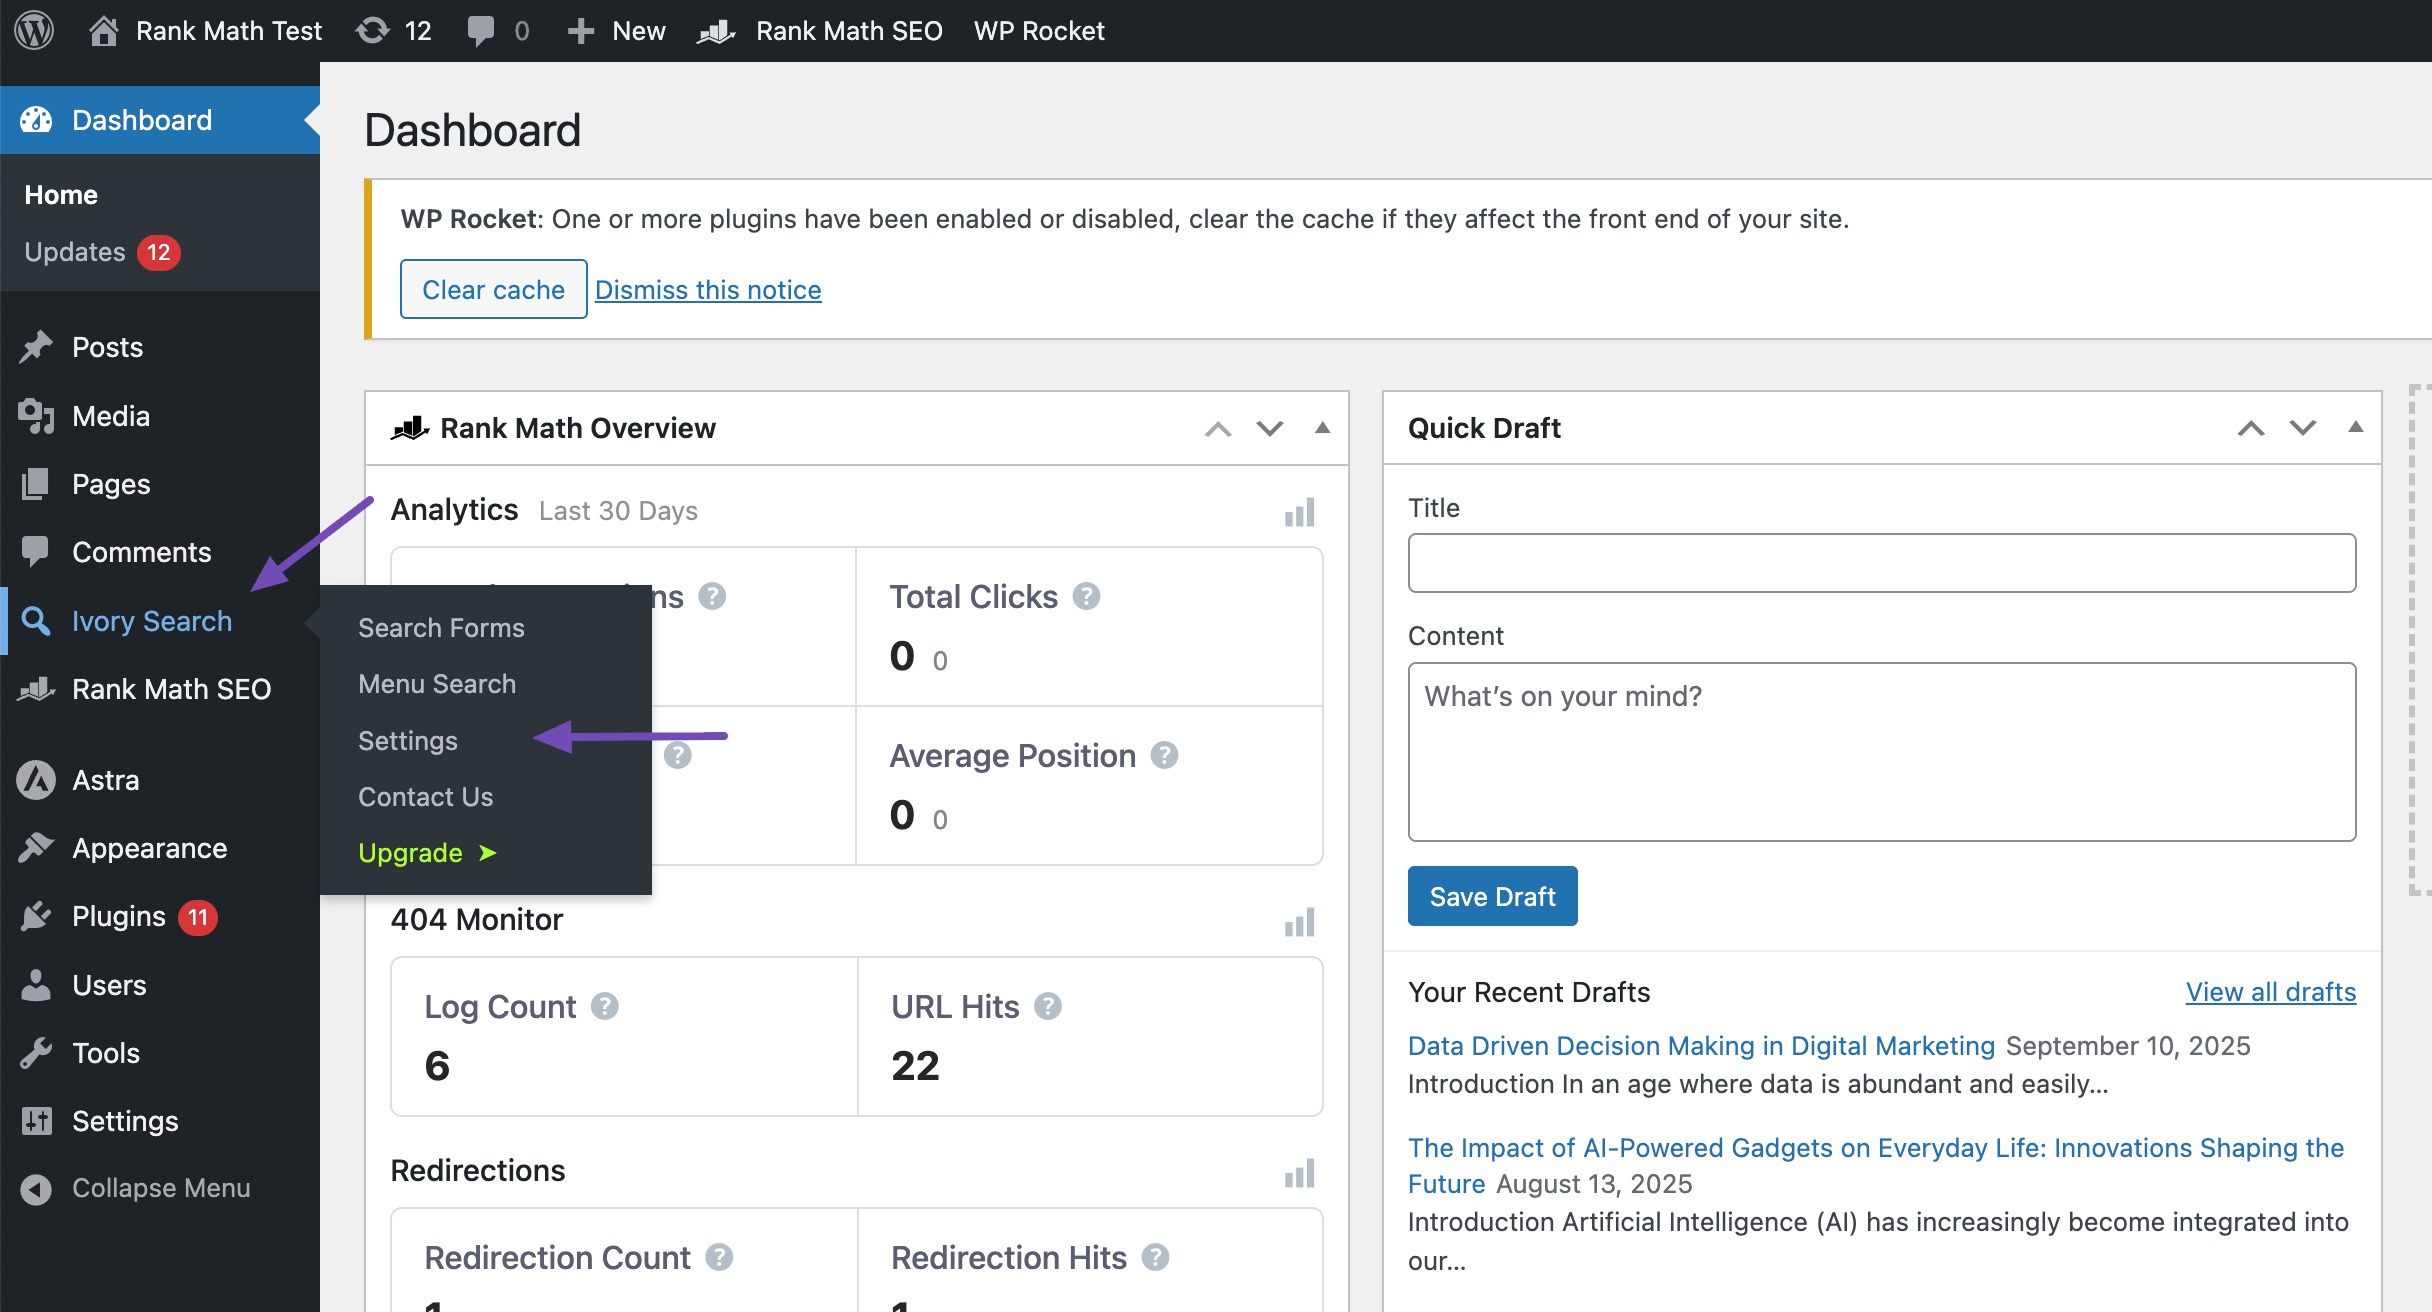This screenshot has height=1312, width=2432.
Task: Click Upgrade in Ivory Search submenu
Action: click(x=427, y=853)
